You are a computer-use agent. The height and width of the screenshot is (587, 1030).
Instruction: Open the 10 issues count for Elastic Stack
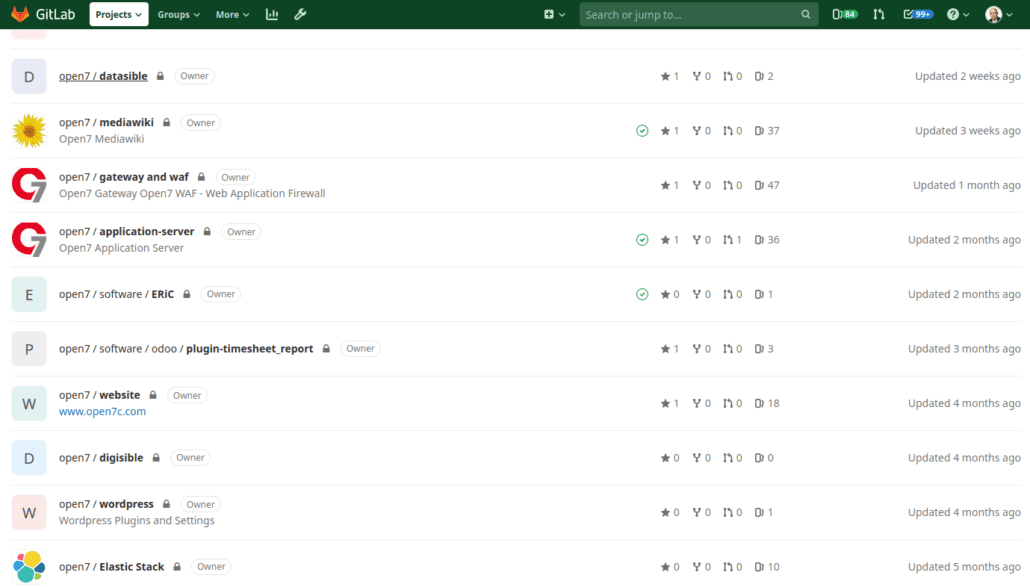(x=767, y=567)
